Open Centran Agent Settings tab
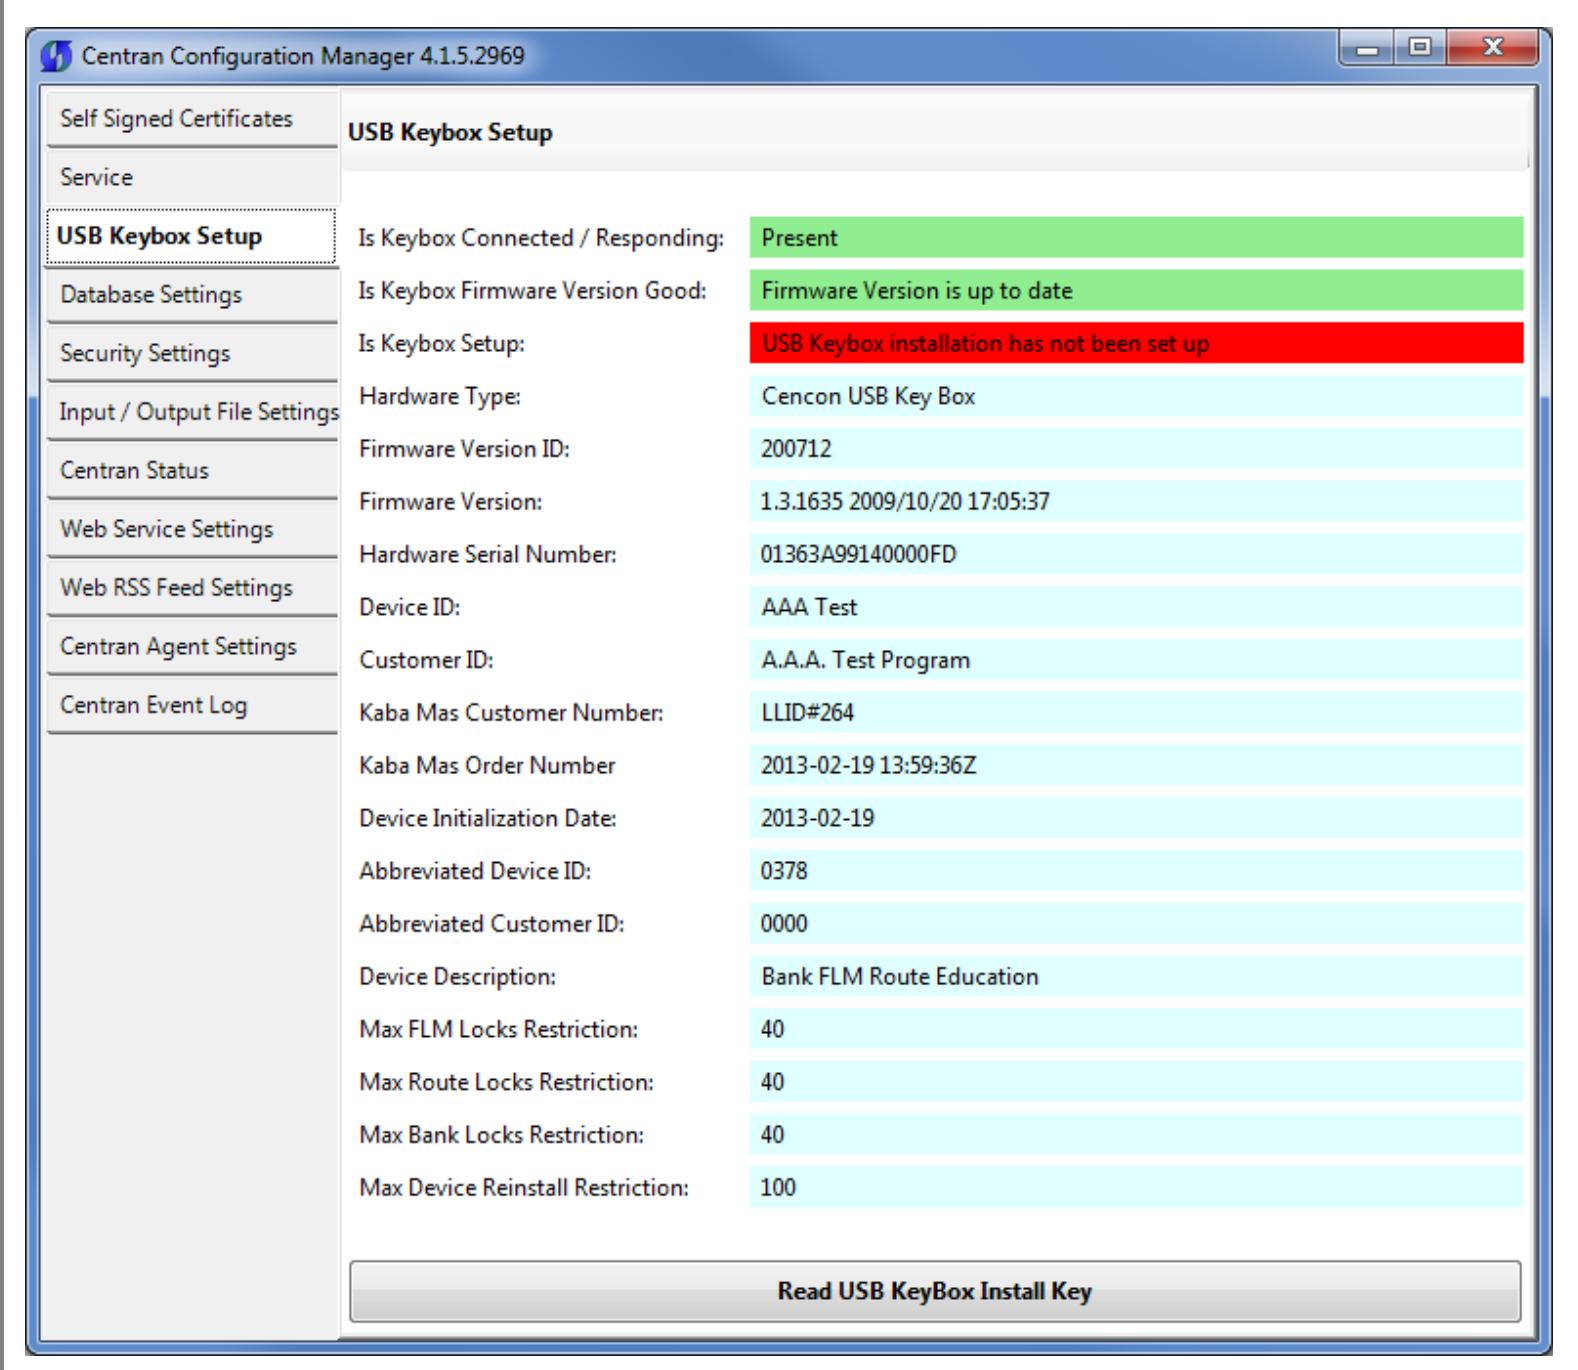 click(191, 646)
